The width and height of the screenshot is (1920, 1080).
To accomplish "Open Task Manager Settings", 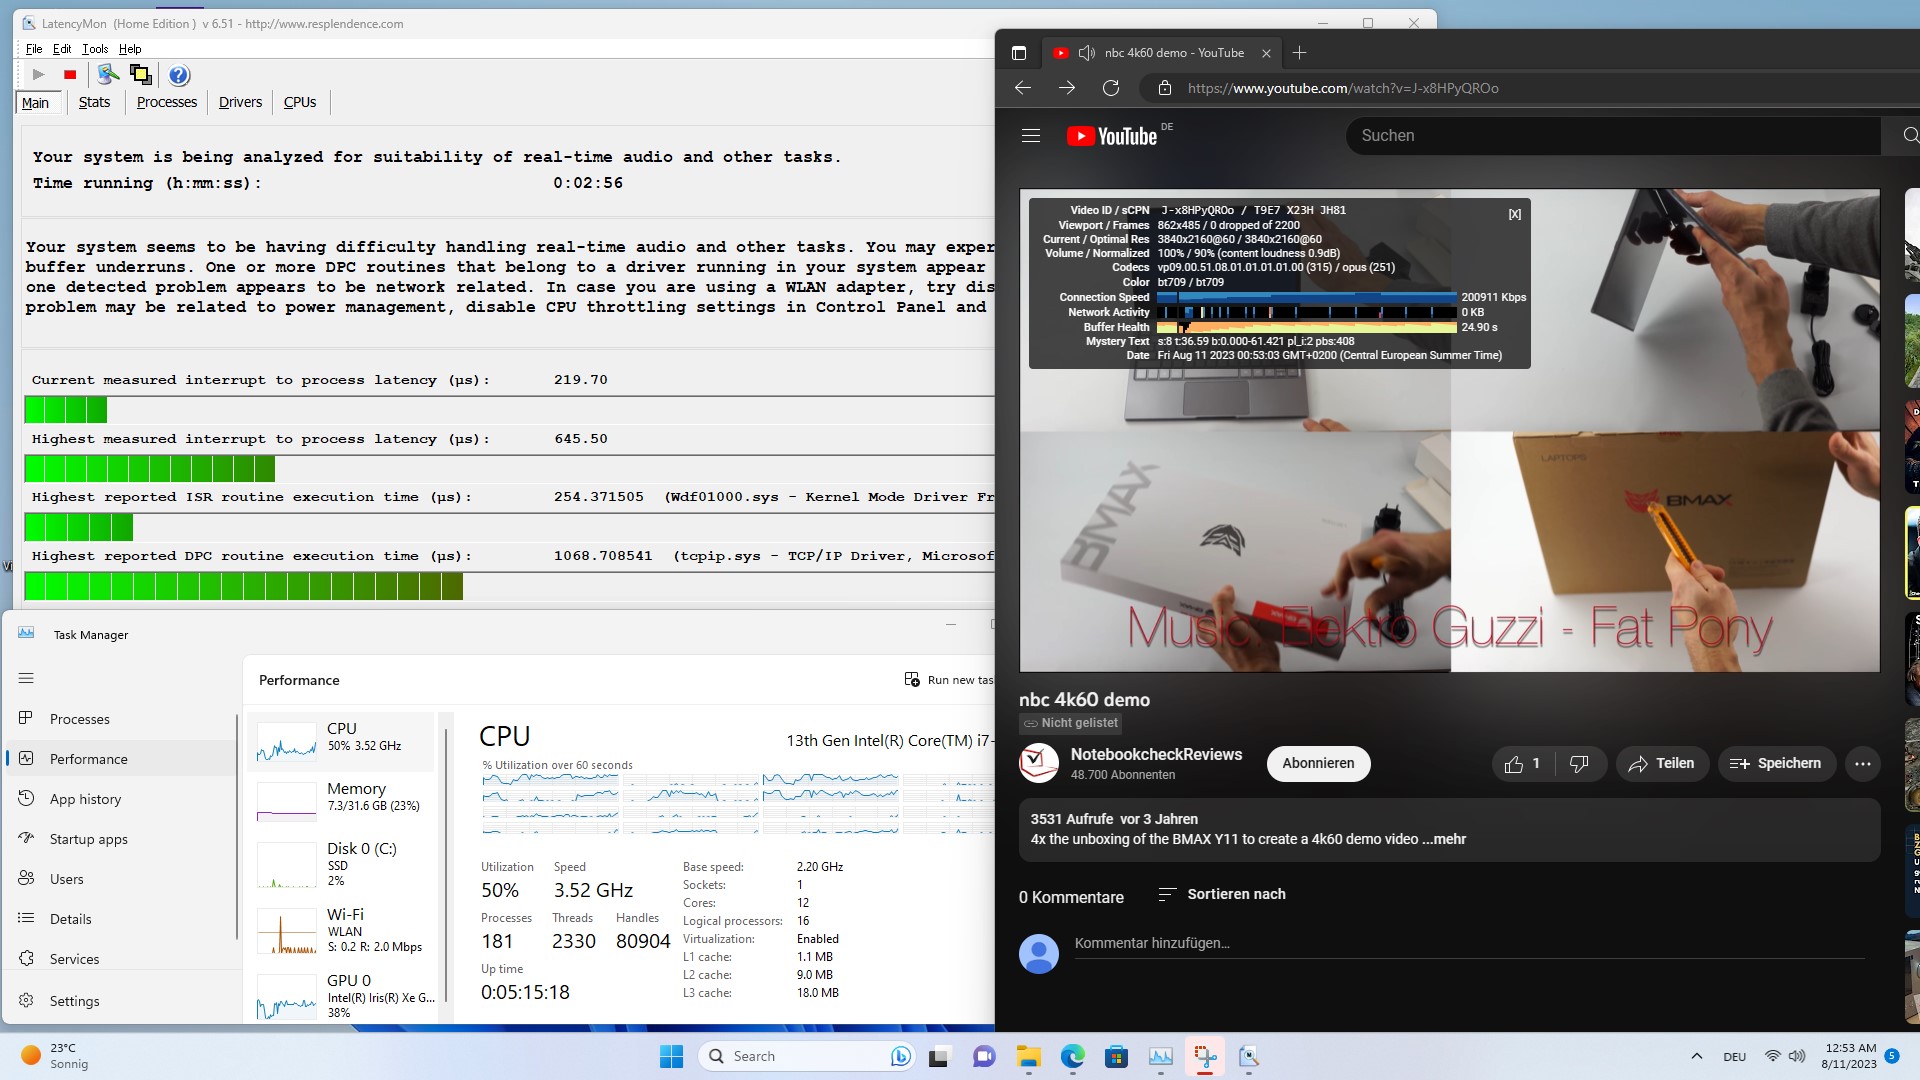I will point(122,1002).
